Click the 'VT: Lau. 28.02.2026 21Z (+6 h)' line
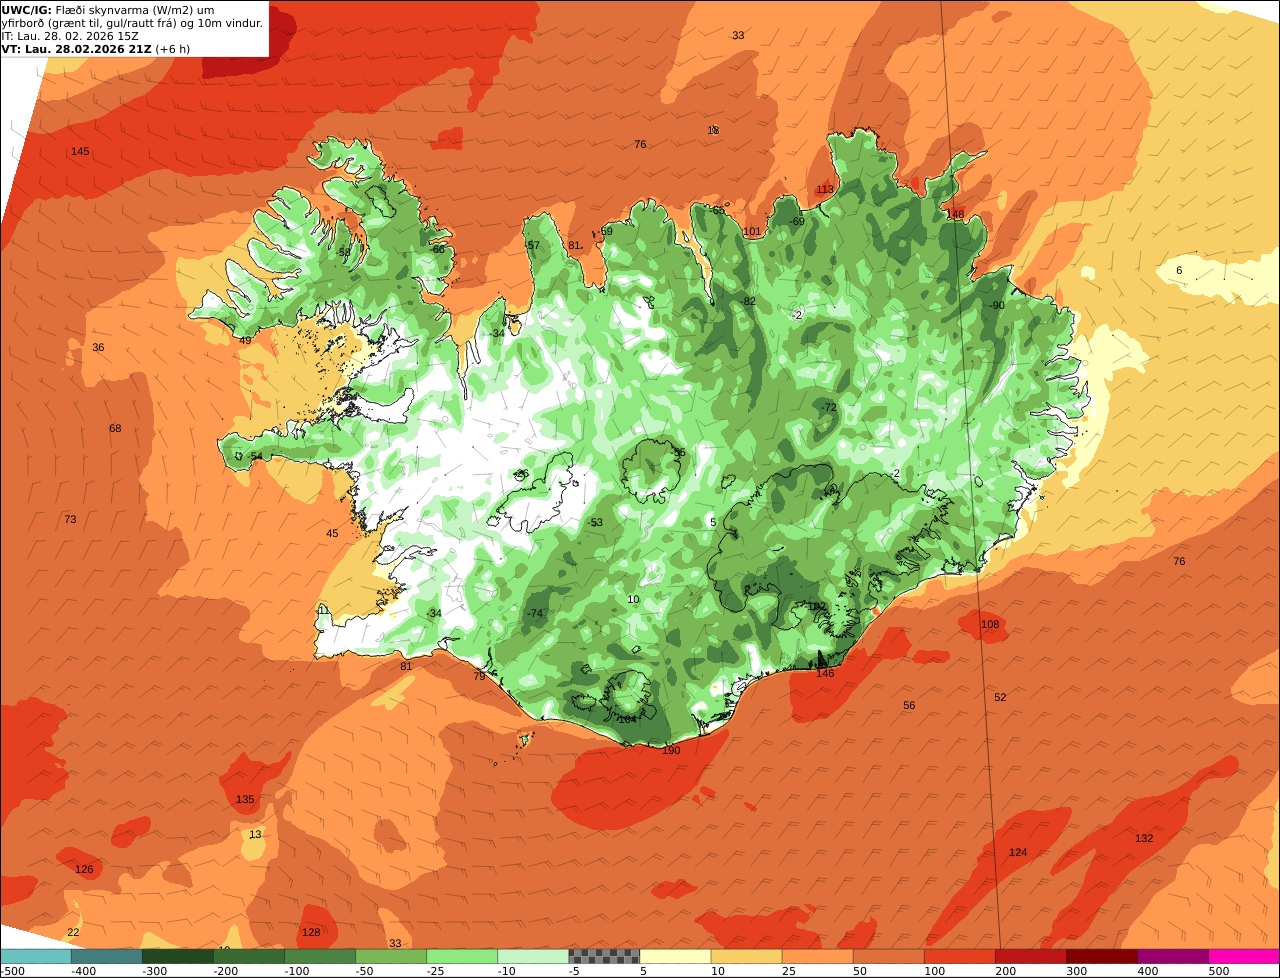The image size is (1280, 978). 96,49
